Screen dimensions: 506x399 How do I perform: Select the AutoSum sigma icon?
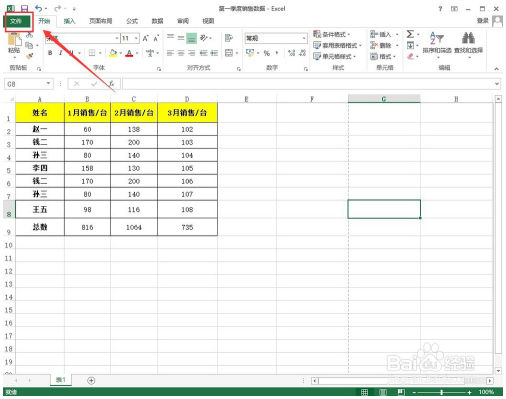pyautogui.click(x=410, y=34)
